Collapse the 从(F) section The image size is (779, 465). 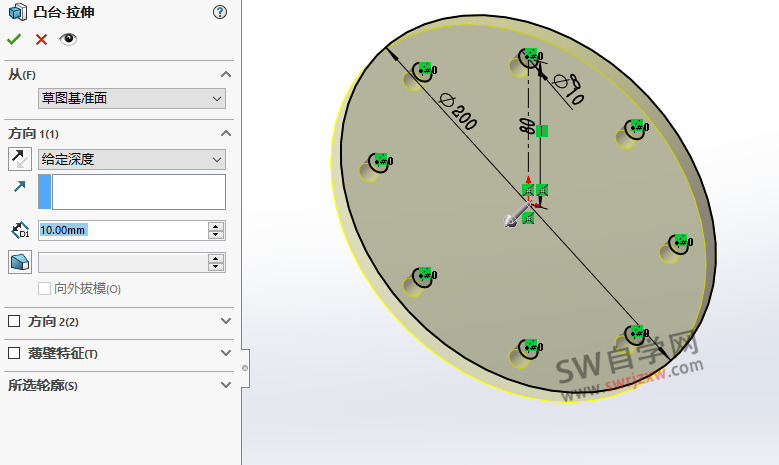tap(226, 75)
